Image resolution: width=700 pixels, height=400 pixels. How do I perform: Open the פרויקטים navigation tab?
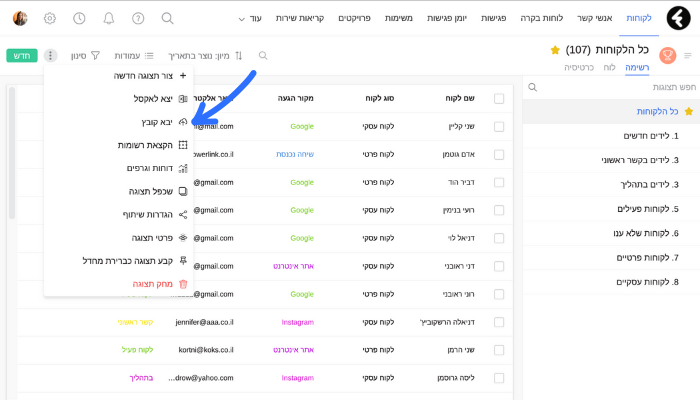pyautogui.click(x=354, y=18)
